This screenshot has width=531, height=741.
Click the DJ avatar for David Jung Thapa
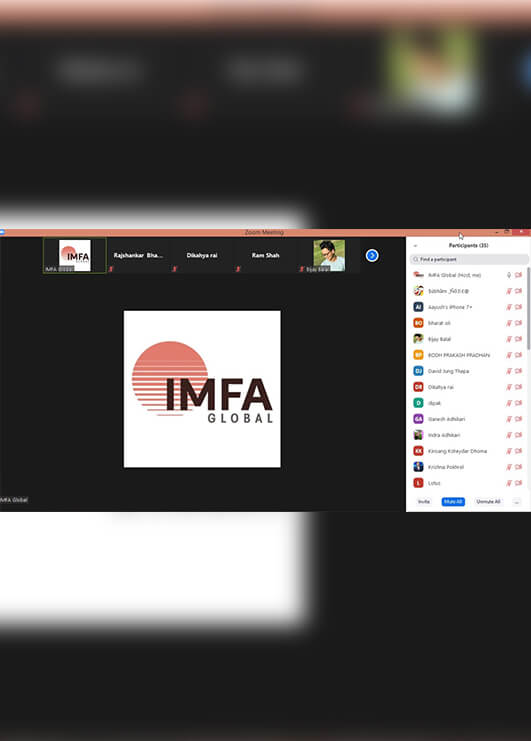419,370
